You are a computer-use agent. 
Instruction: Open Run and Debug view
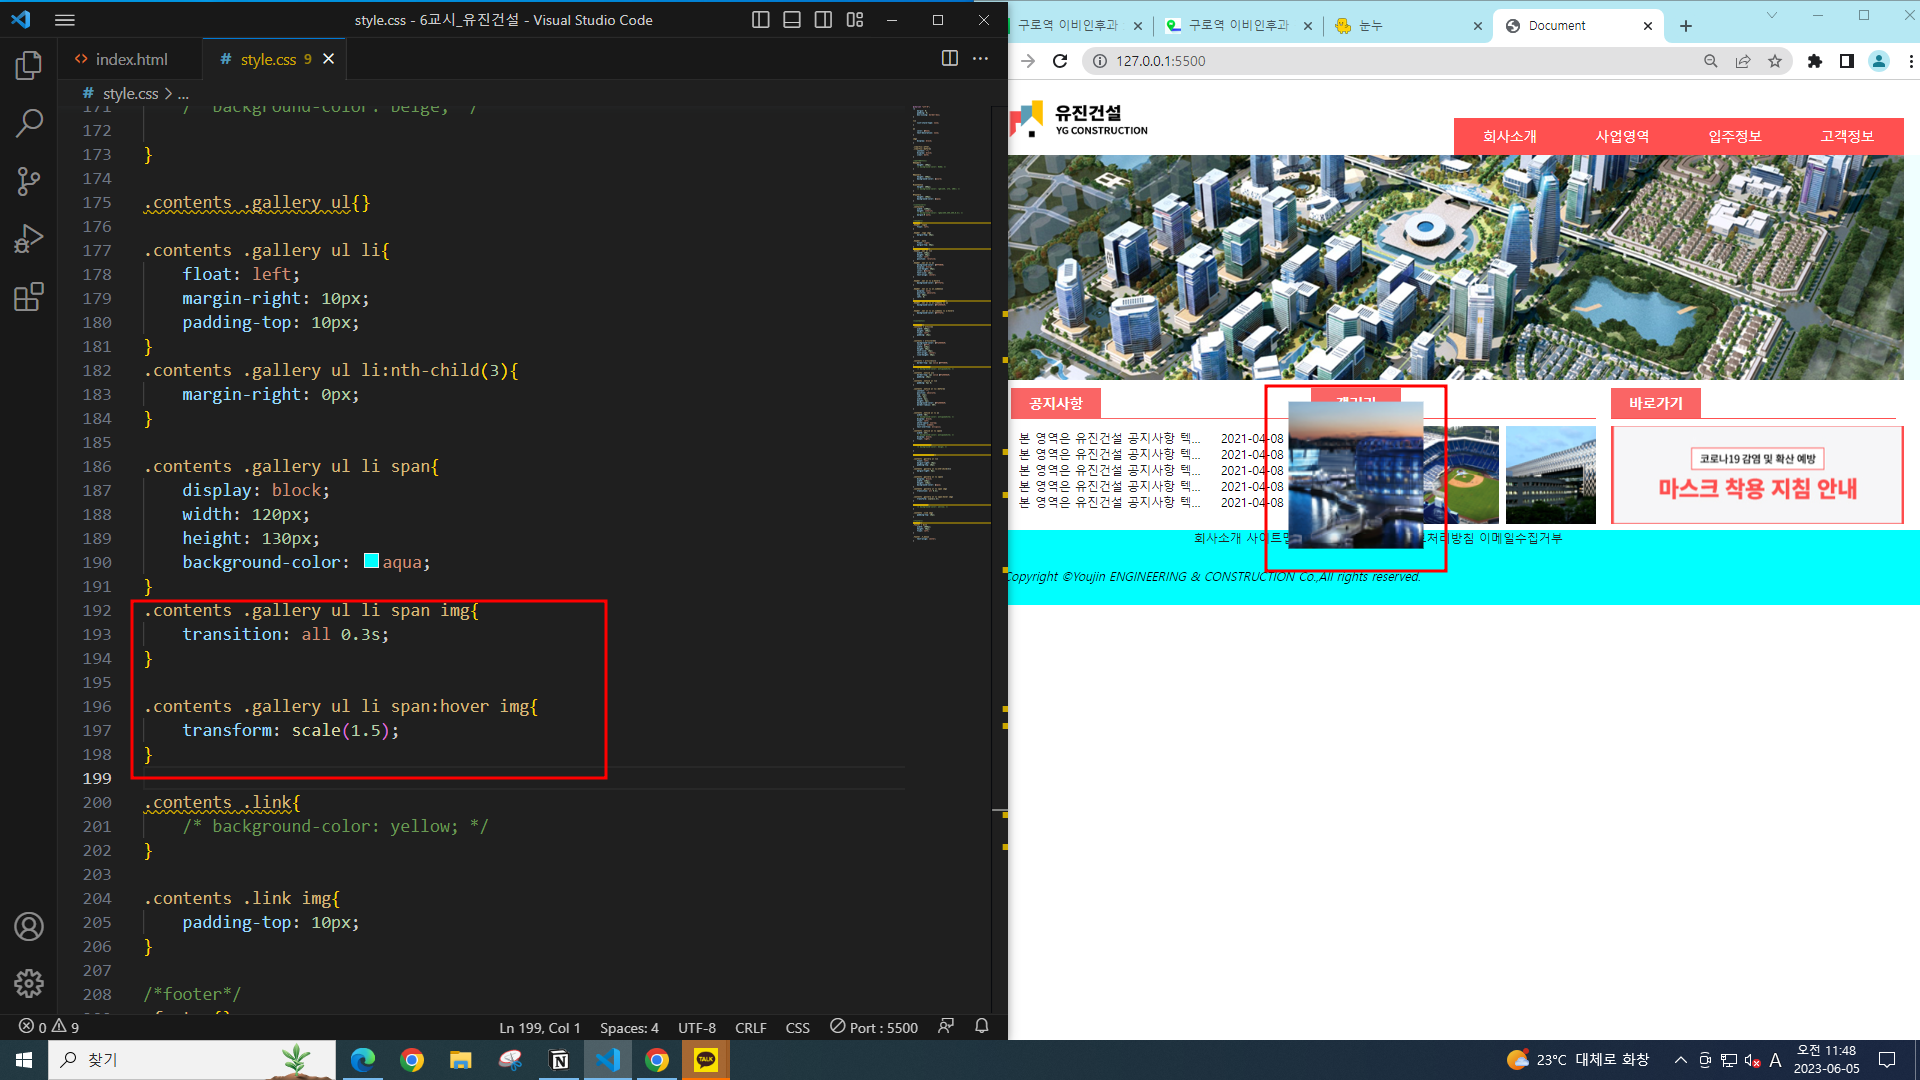click(29, 239)
